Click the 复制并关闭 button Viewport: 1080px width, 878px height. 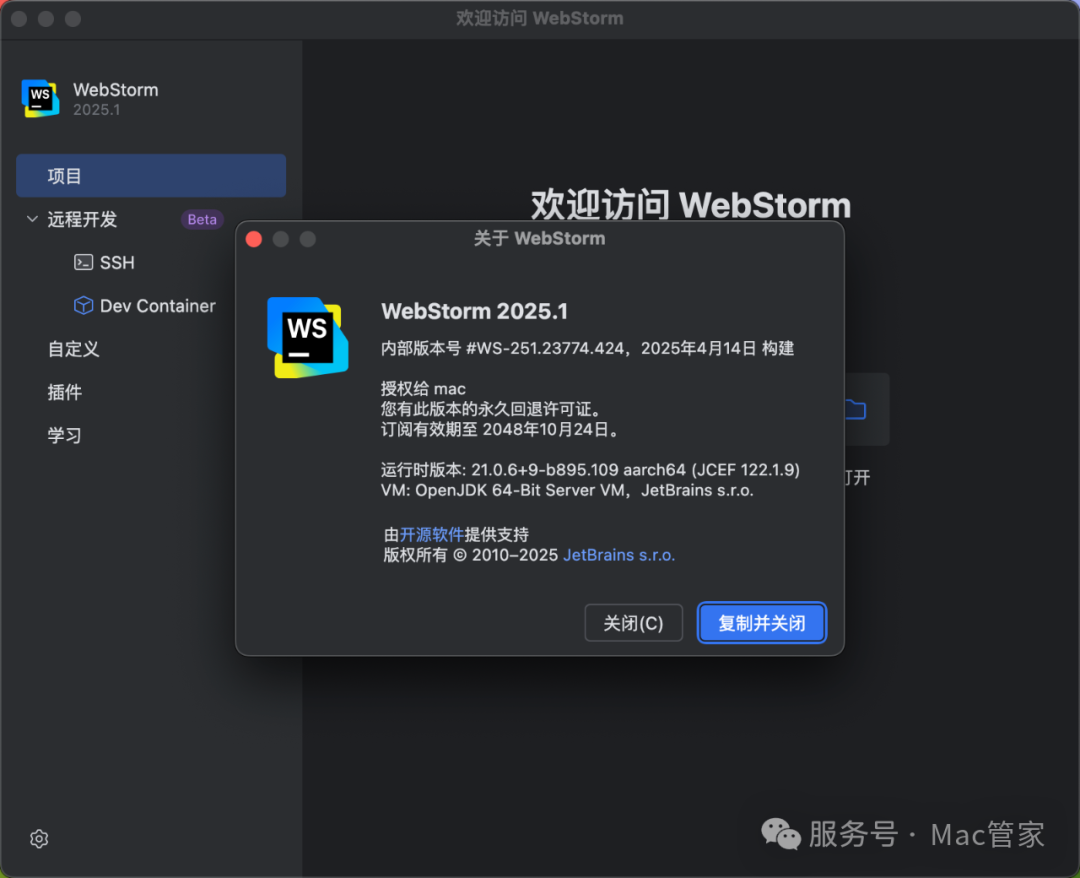click(762, 622)
